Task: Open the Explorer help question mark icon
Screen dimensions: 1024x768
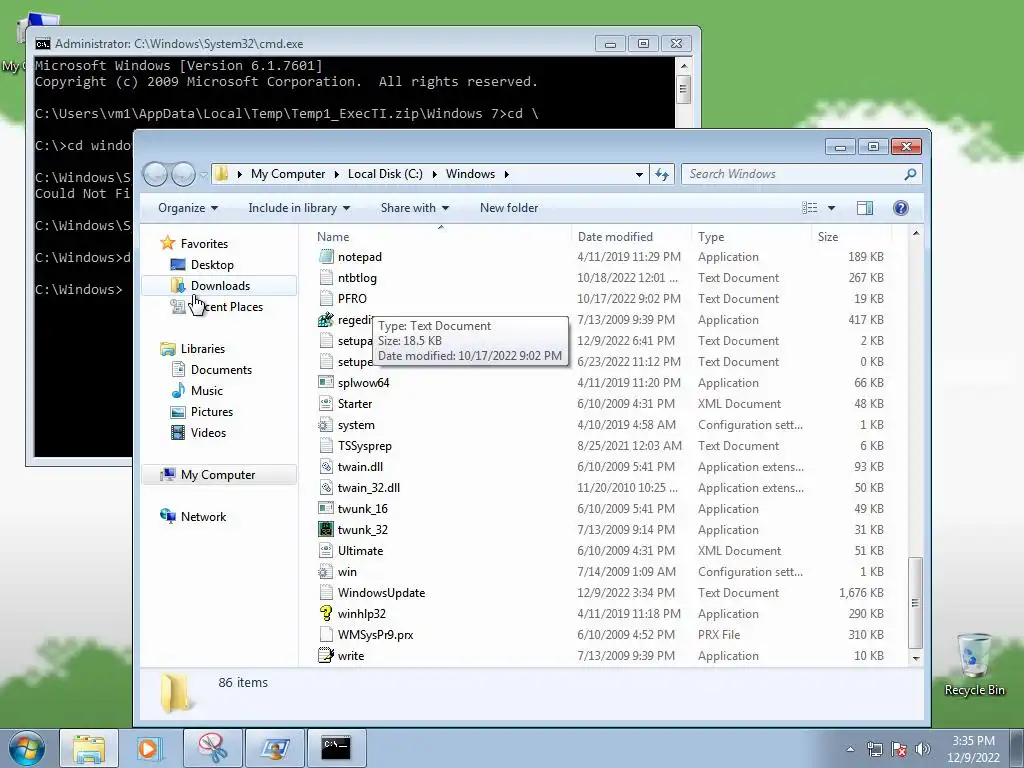Action: point(901,208)
